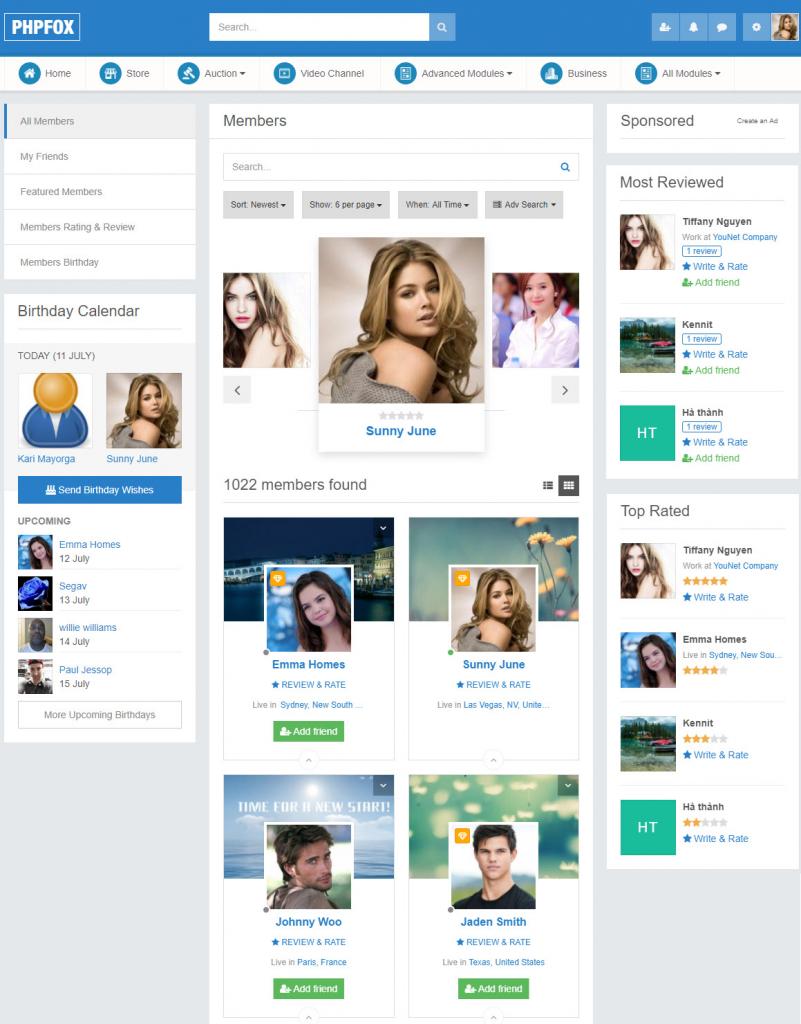Screen dimensions: 801x1024
Task: Switch to list view layout
Action: pos(548,486)
